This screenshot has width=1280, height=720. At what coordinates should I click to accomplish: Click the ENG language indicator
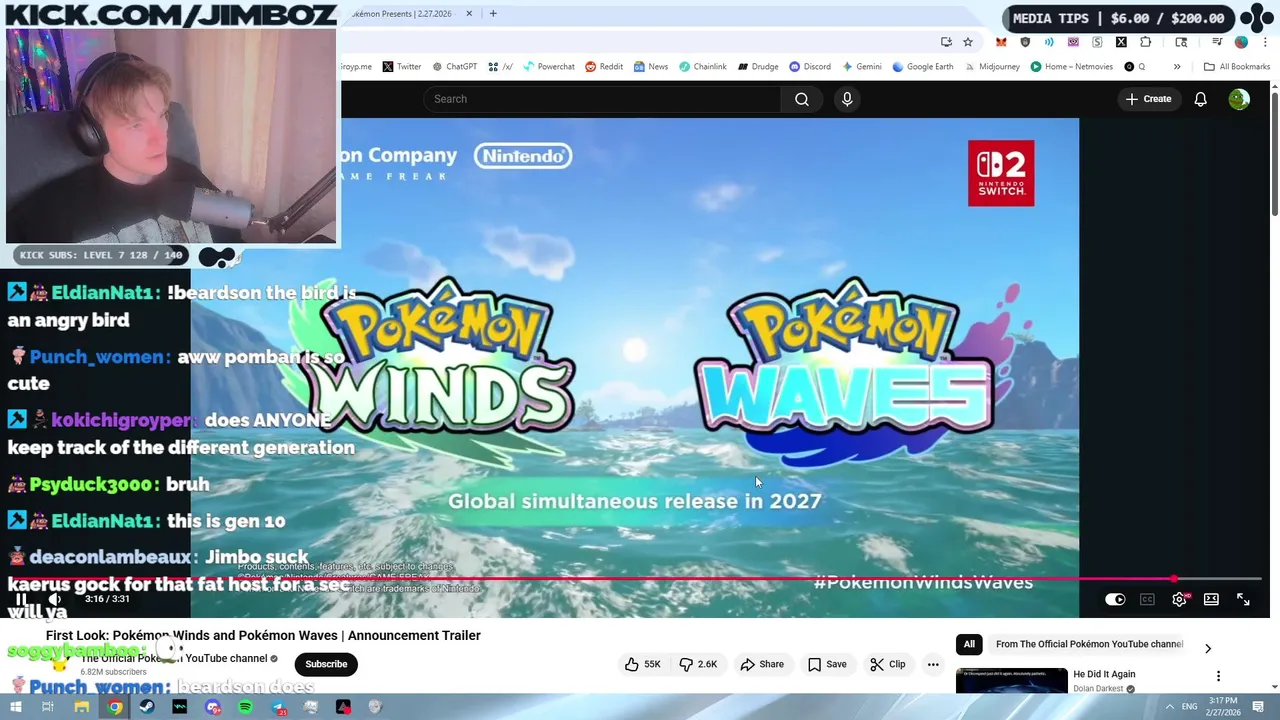tap(1190, 707)
